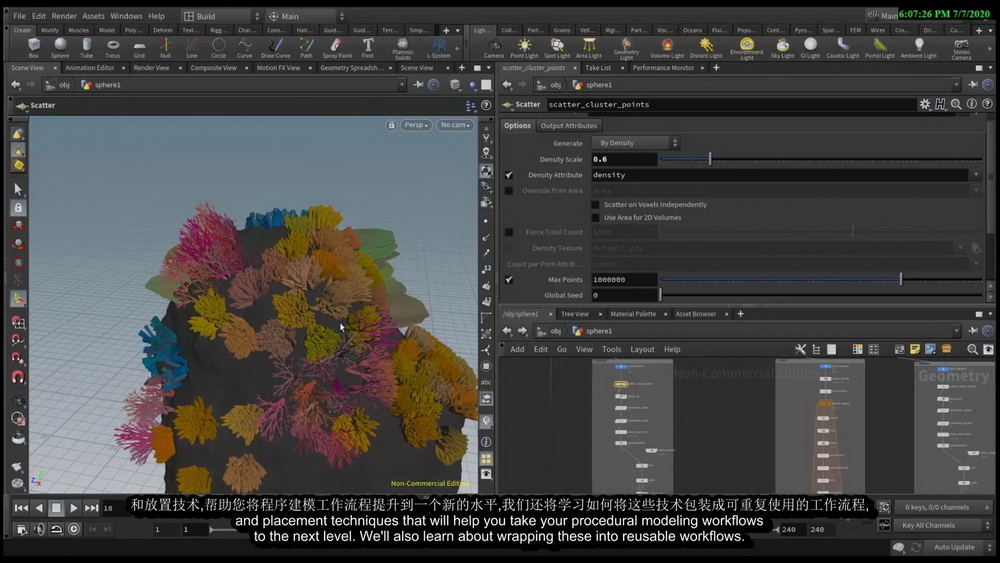Add a Camera from the shelf
Screen dimensions: 1000x563
click(x=494, y=48)
